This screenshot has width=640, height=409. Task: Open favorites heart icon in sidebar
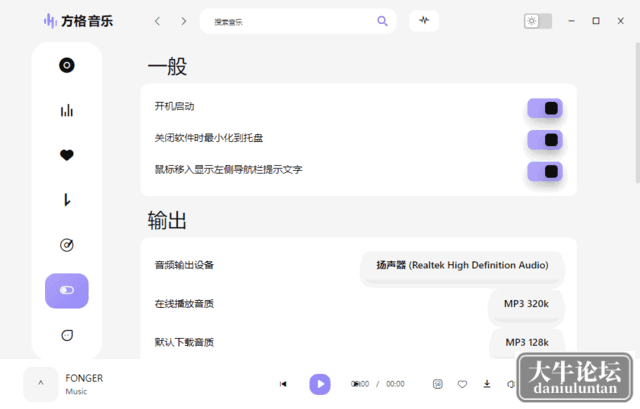tap(67, 155)
